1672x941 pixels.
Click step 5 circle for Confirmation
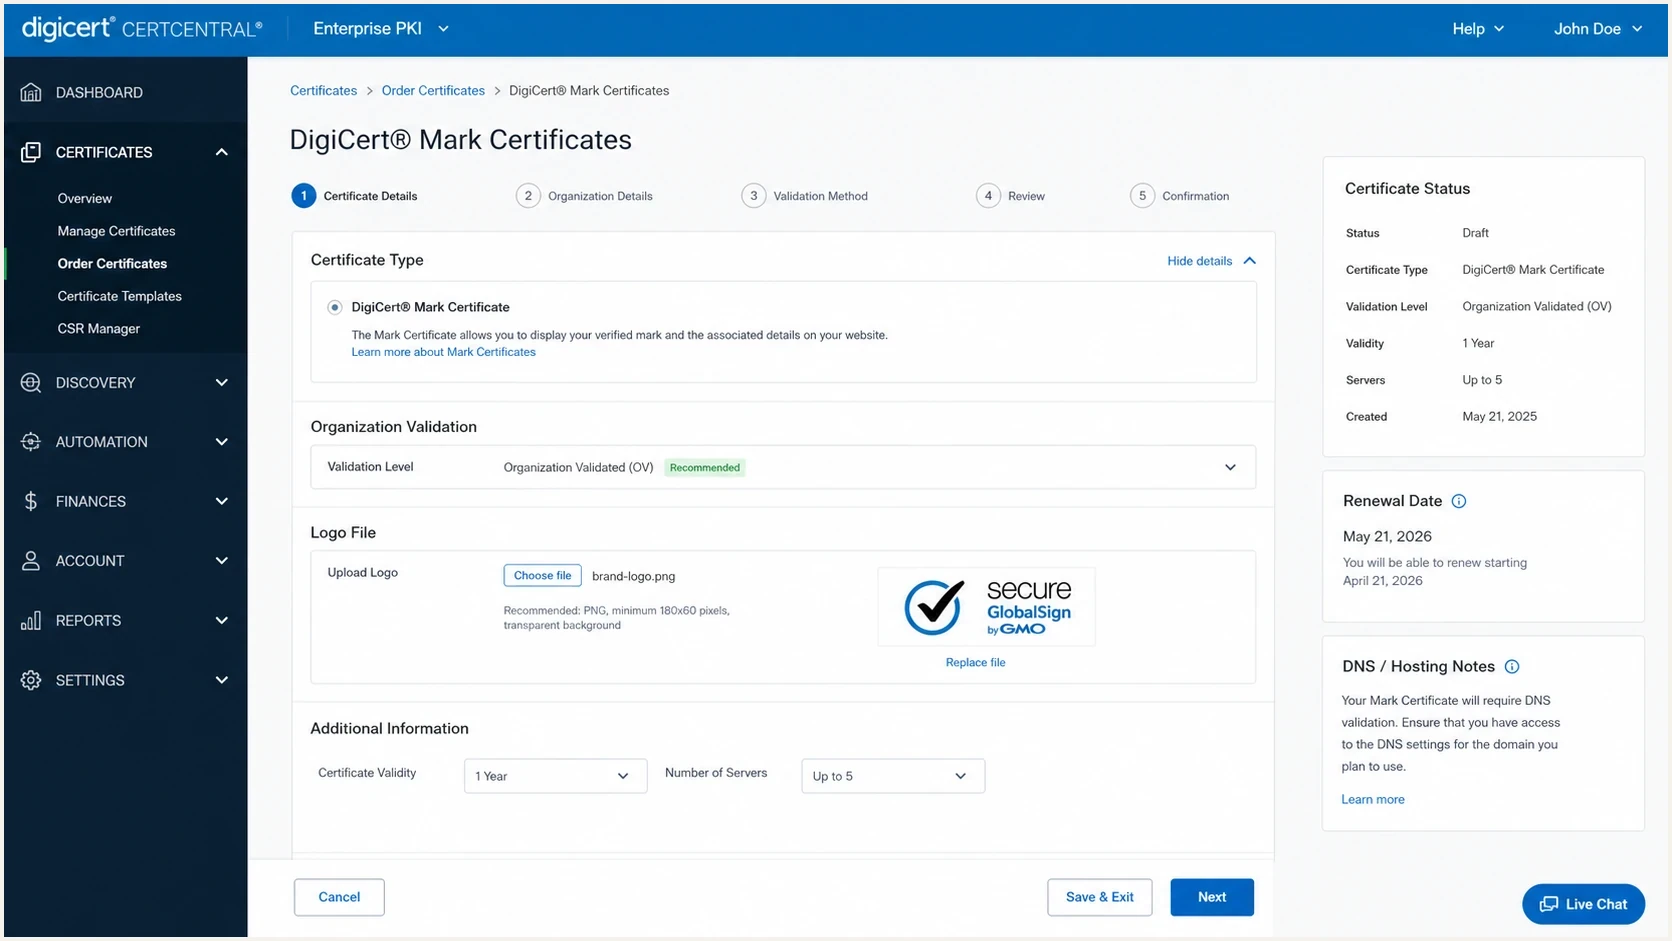tap(1142, 196)
